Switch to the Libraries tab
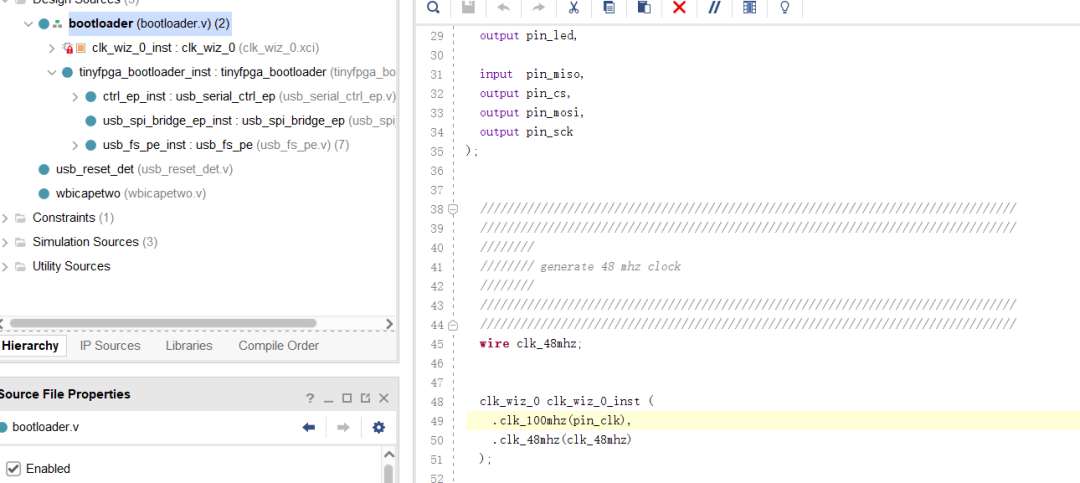The image size is (1080, 483). coord(189,346)
